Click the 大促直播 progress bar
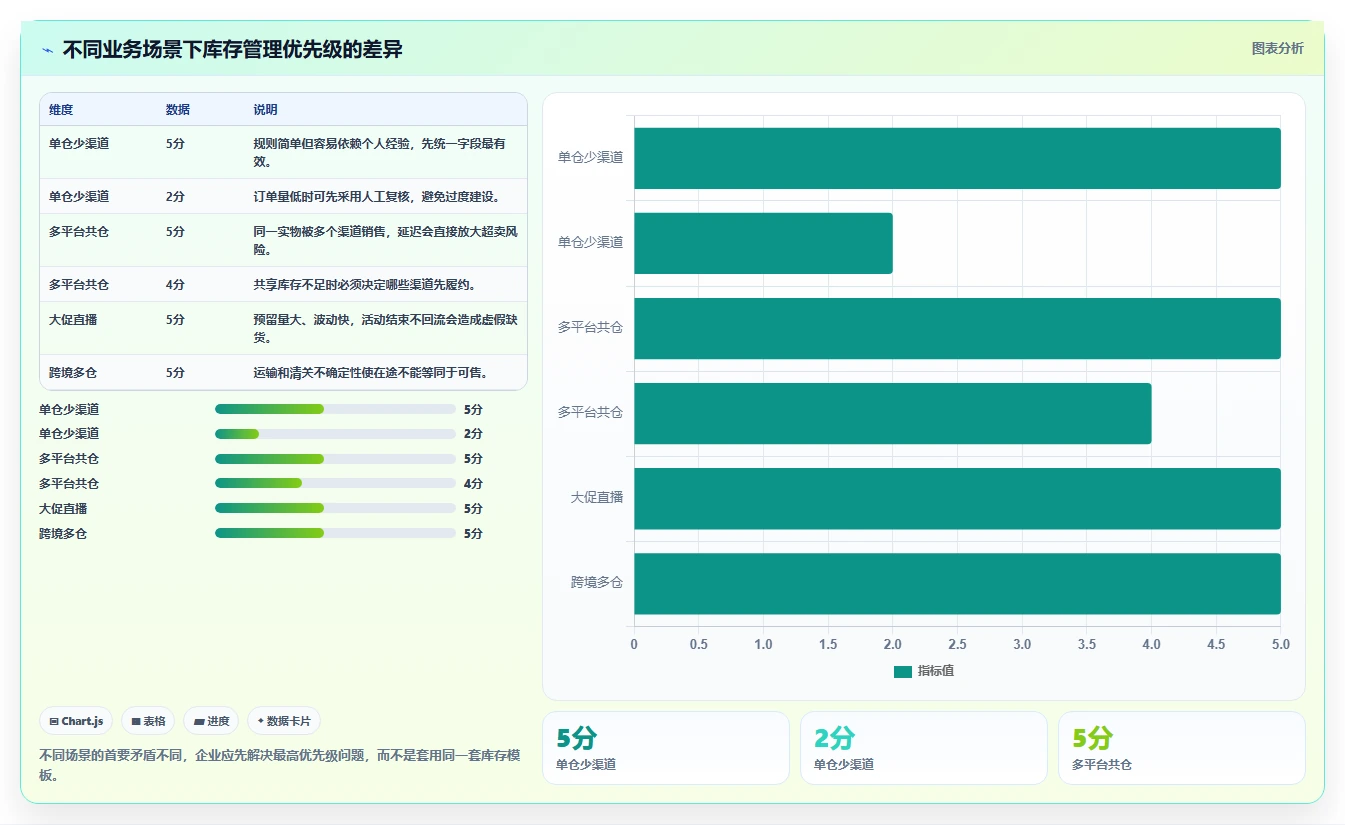This screenshot has width=1345, height=825. 335,508
